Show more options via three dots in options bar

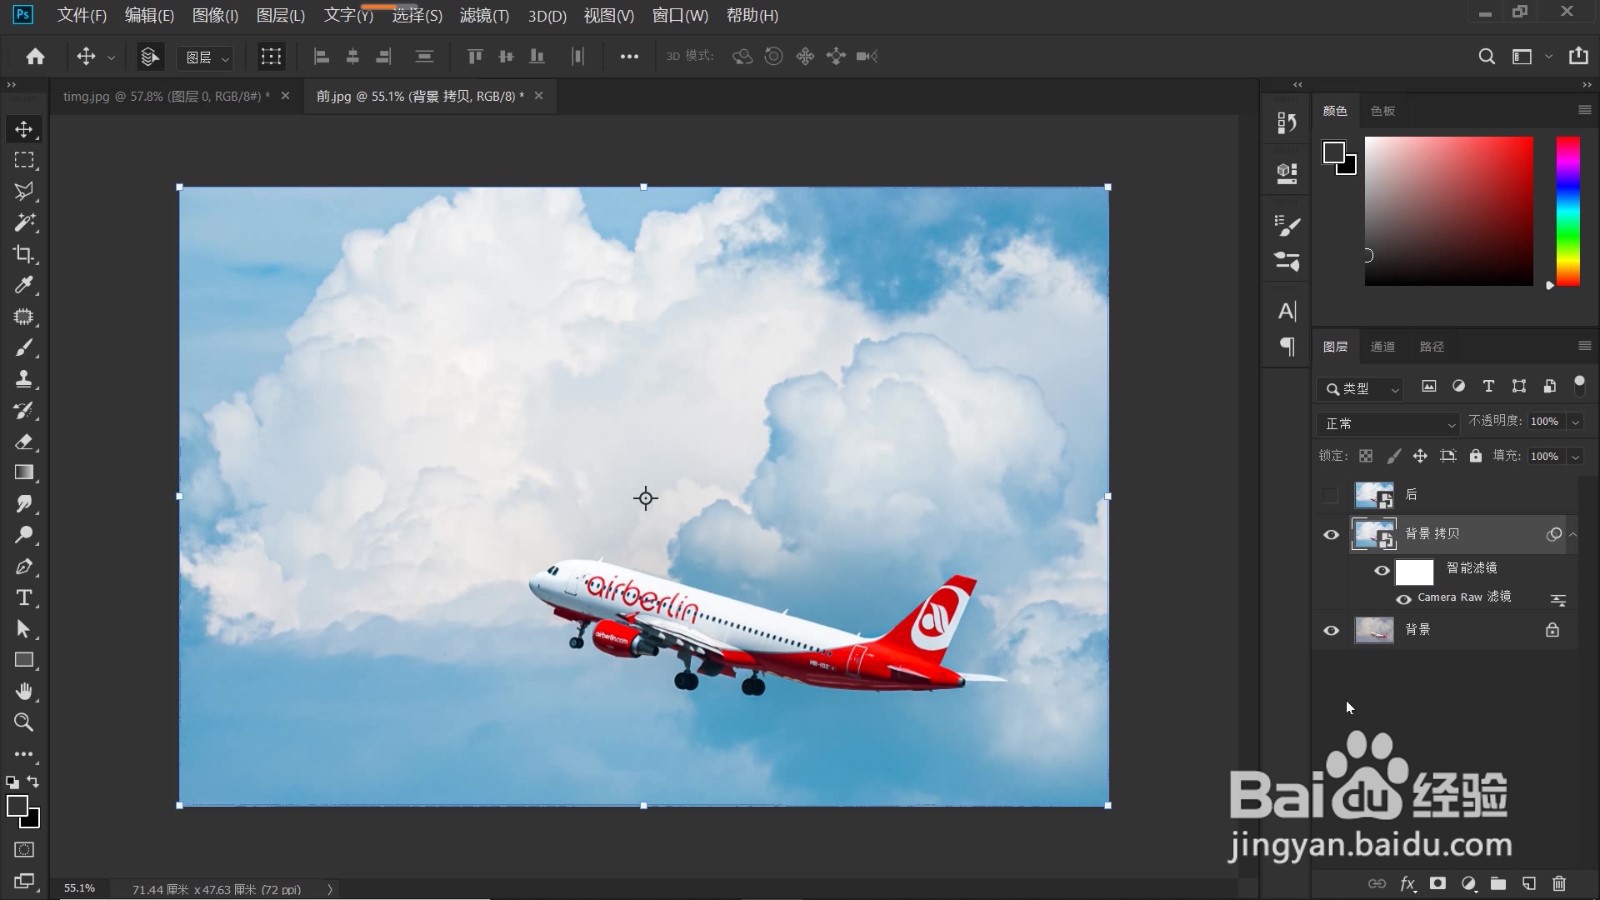click(x=629, y=57)
